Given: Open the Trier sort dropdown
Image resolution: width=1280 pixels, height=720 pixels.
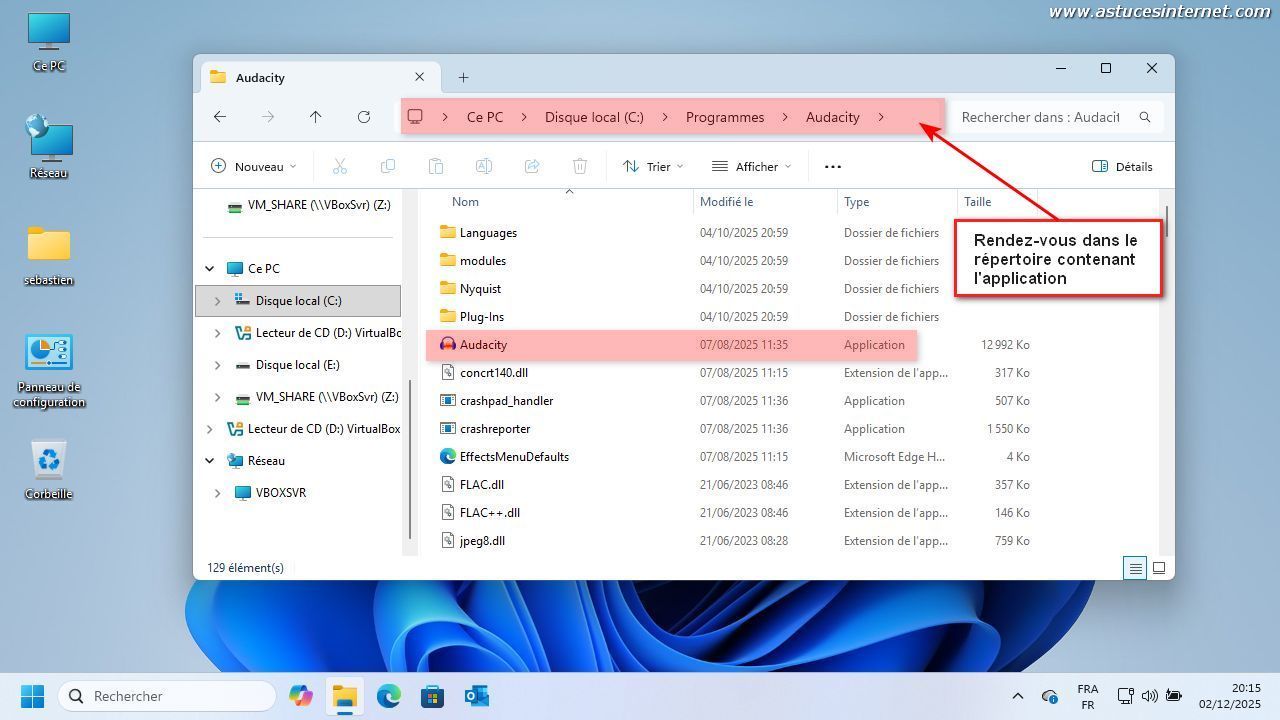Looking at the screenshot, I should point(653,167).
